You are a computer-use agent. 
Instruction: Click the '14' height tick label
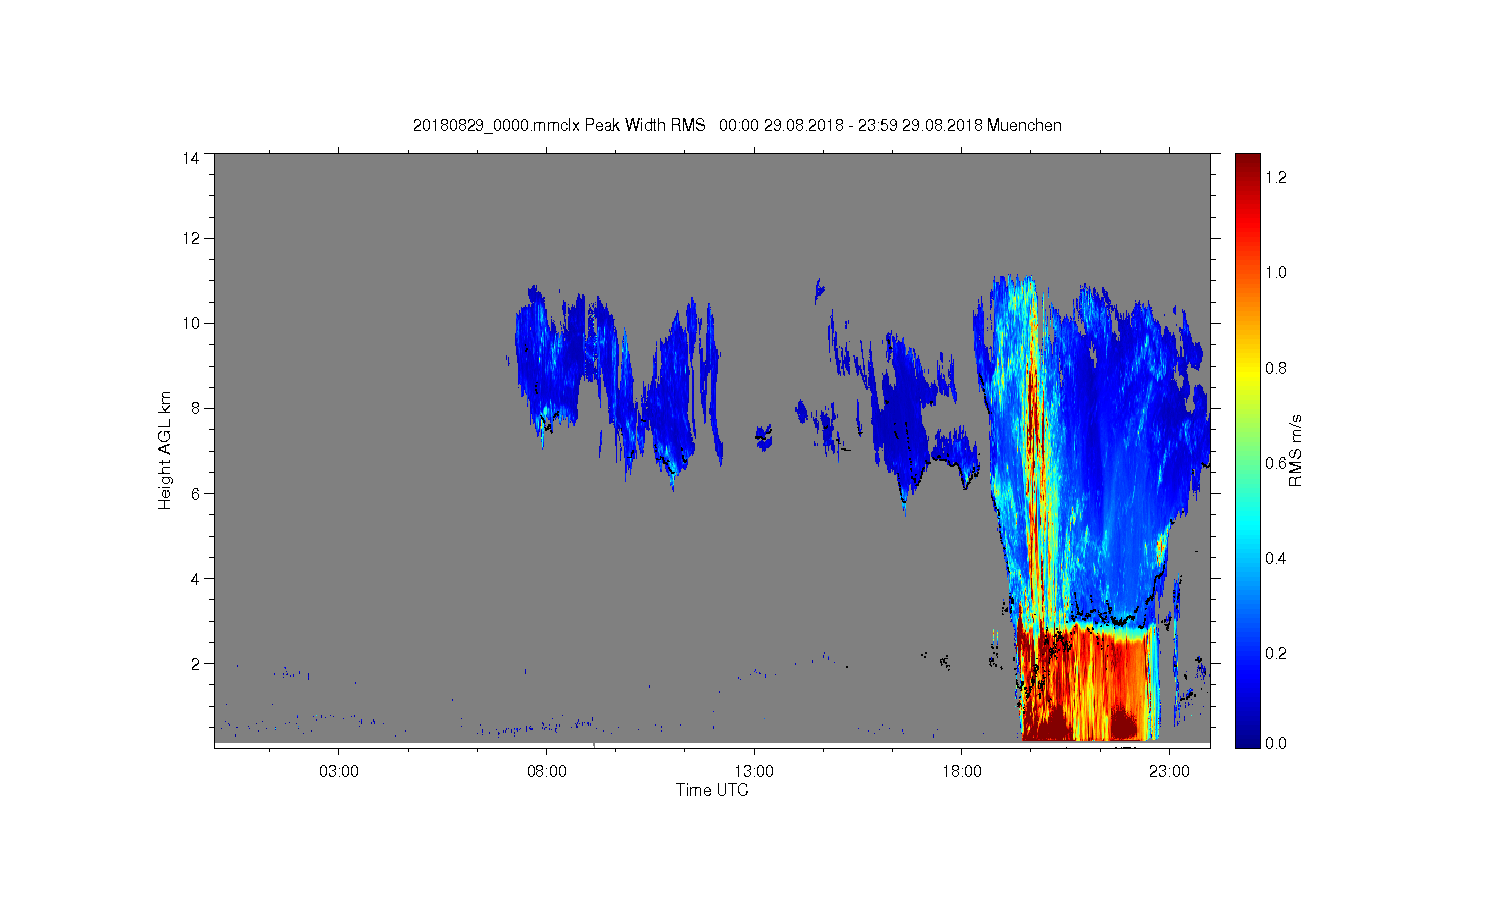pyautogui.click(x=191, y=157)
